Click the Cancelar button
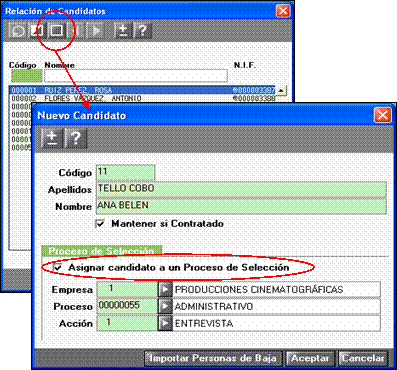The height and width of the screenshot is (370, 397). coord(363,358)
